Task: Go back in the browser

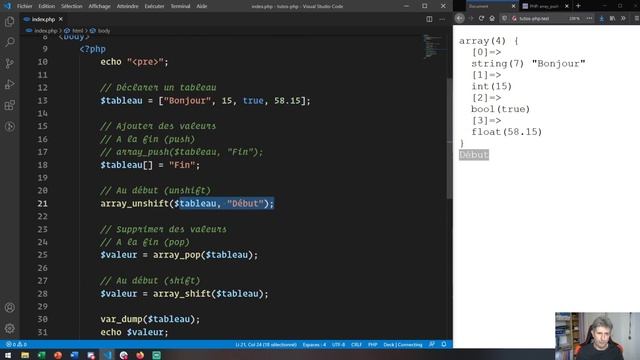Action: click(x=460, y=18)
